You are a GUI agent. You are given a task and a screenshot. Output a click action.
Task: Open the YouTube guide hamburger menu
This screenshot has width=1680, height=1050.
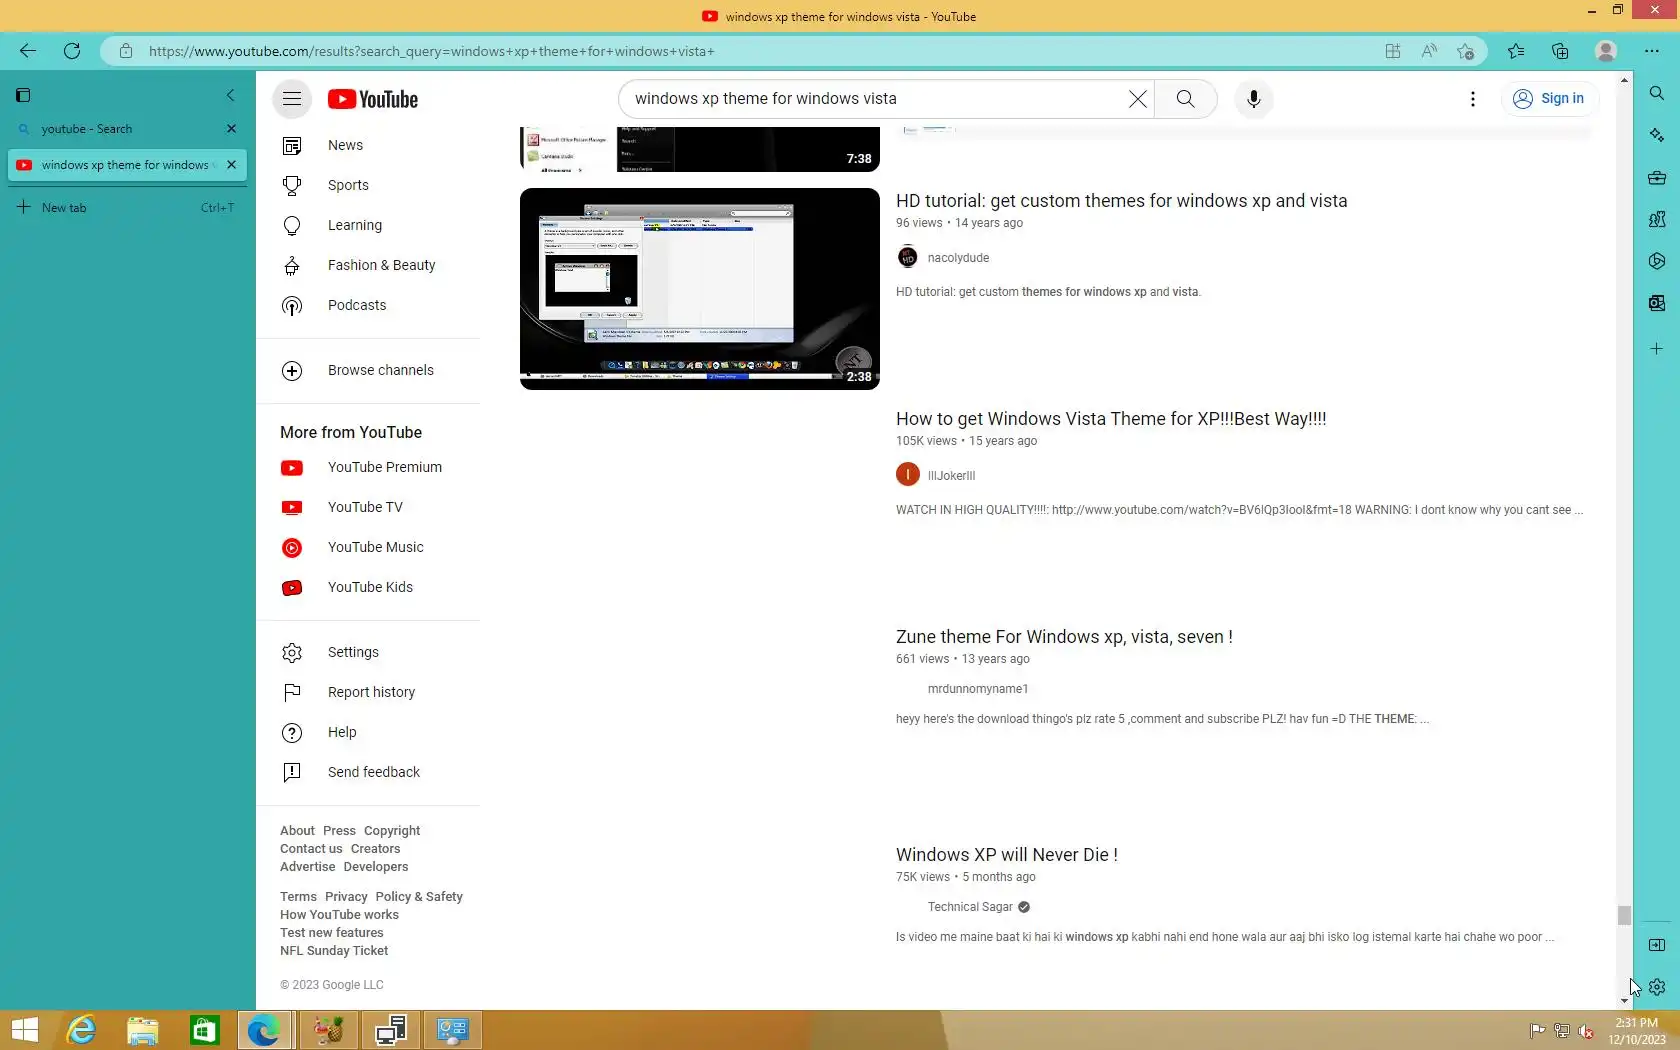(292, 99)
